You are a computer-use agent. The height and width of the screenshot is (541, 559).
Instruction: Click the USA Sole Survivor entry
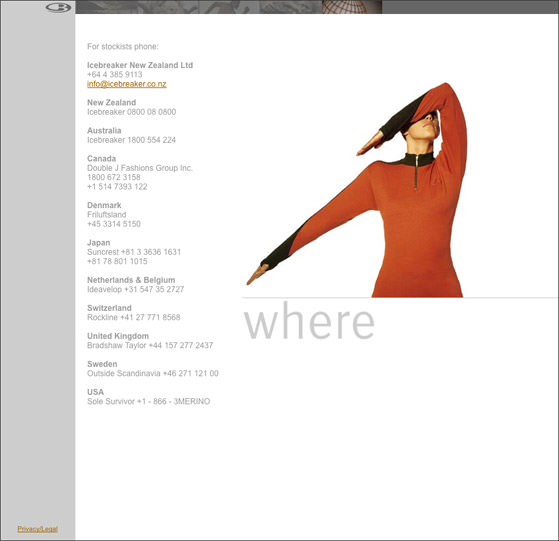tap(148, 397)
